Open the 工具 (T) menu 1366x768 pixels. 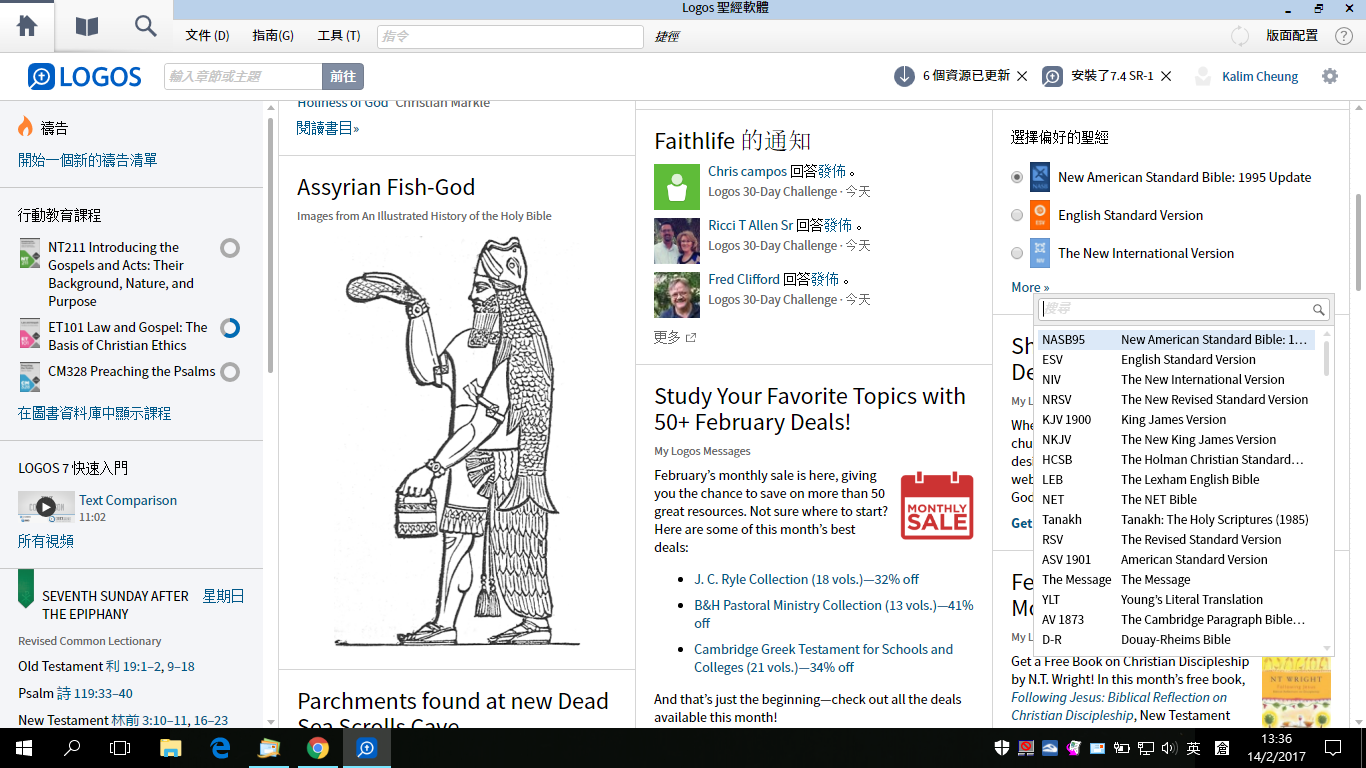[339, 36]
